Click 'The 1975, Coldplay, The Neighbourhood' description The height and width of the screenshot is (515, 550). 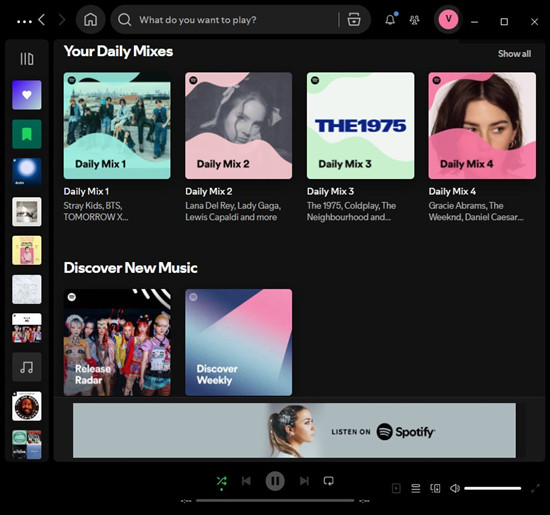[351, 211]
